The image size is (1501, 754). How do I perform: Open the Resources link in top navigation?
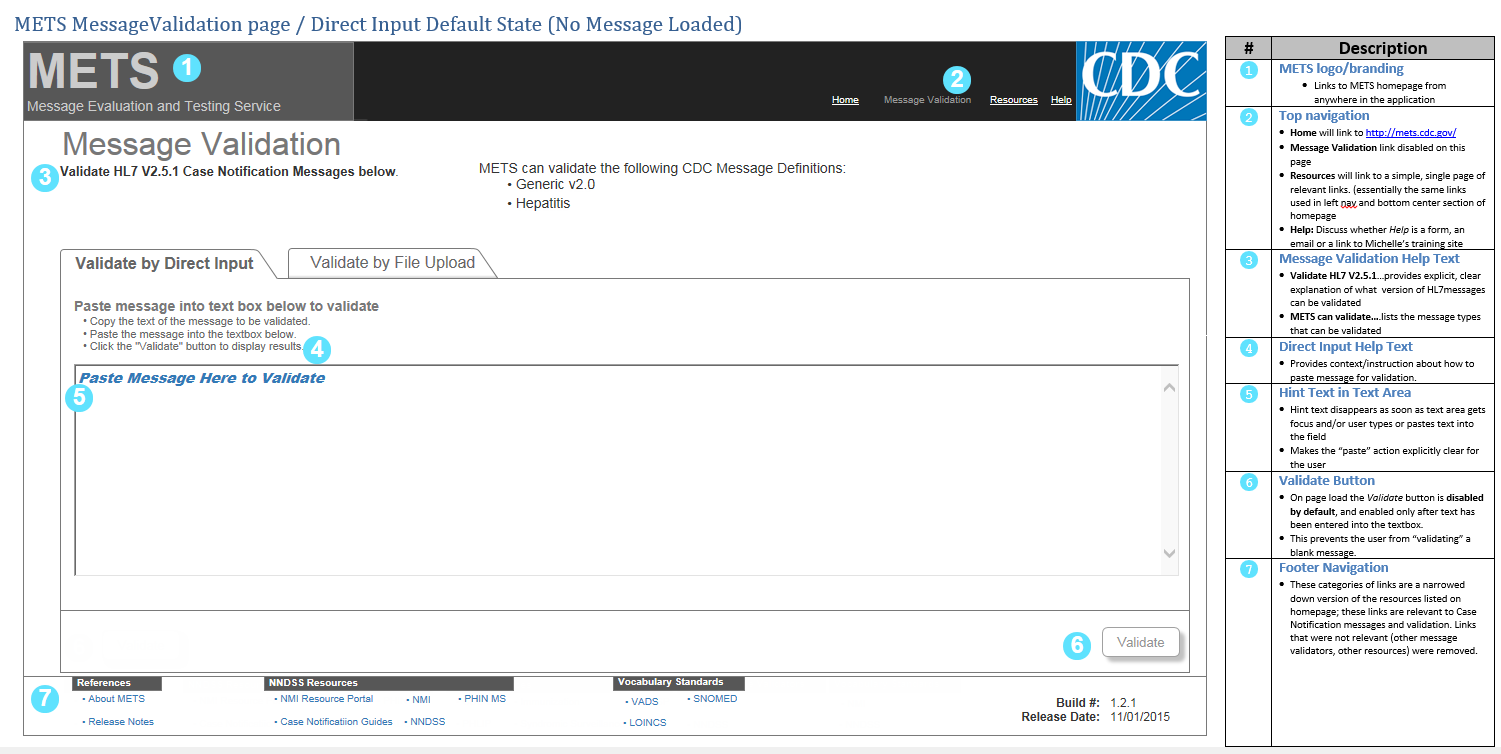(1013, 100)
